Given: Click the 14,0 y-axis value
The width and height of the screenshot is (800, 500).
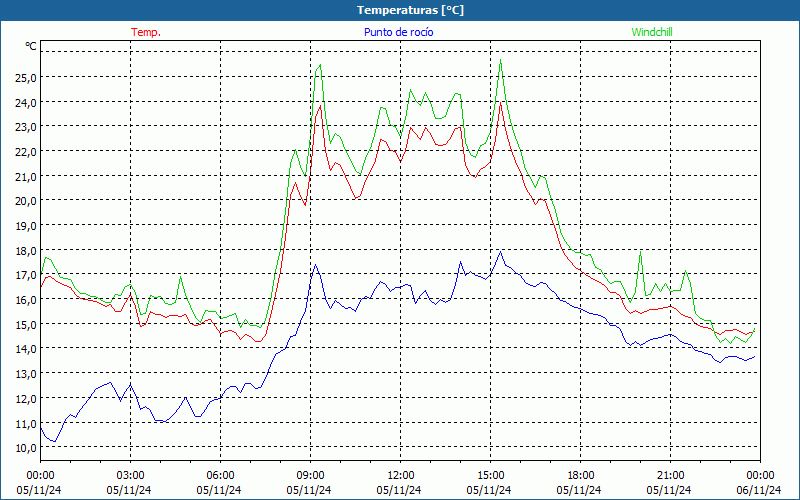Looking at the screenshot, I should click(26, 348).
